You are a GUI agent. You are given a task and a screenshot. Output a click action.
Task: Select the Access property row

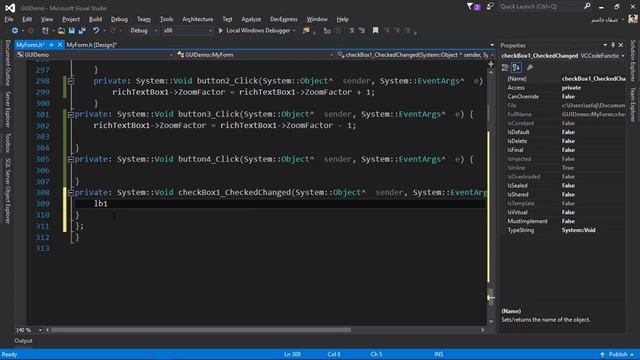click(564, 88)
